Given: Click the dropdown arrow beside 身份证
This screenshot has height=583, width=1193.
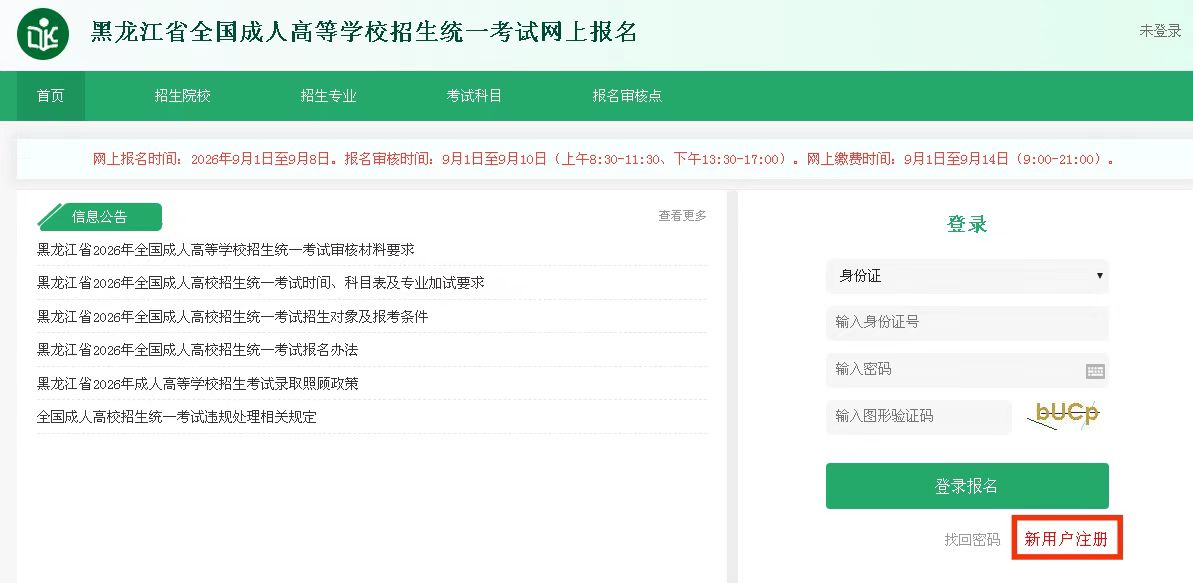Looking at the screenshot, I should tap(1099, 276).
